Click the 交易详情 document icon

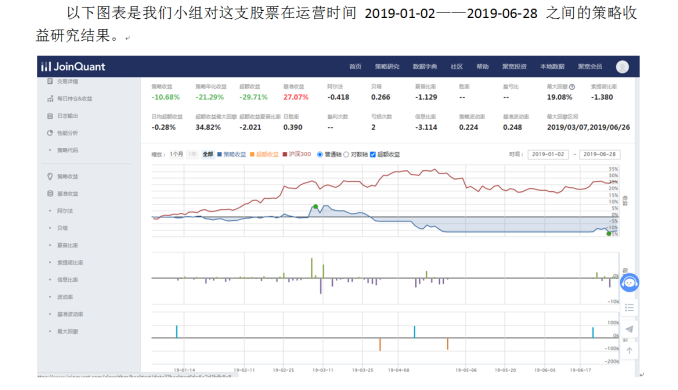point(50,81)
